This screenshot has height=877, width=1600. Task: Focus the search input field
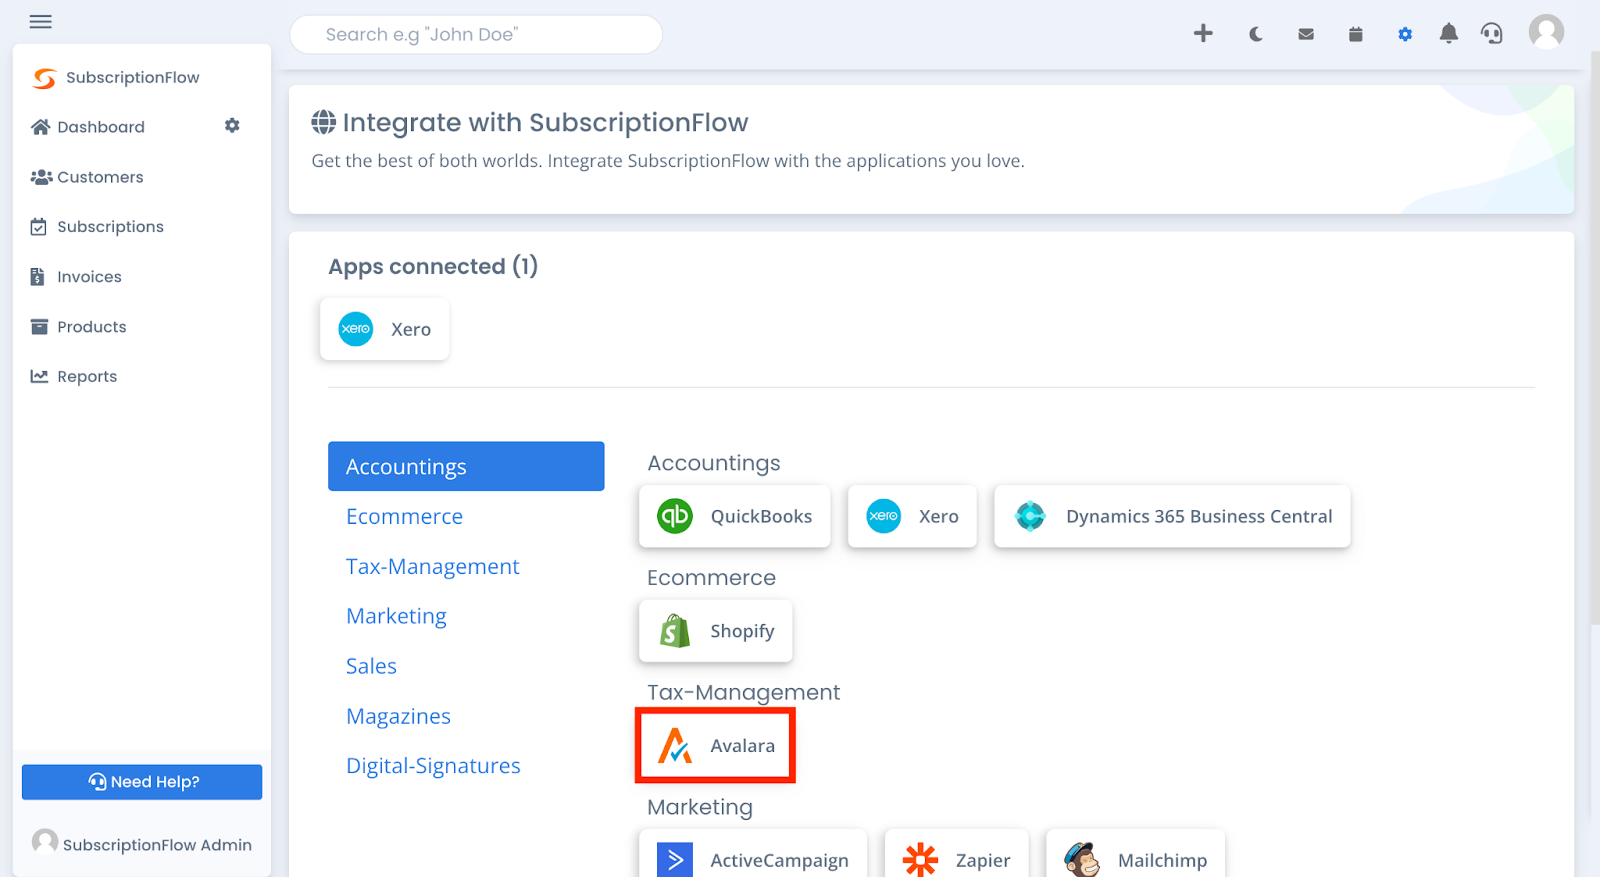click(476, 34)
